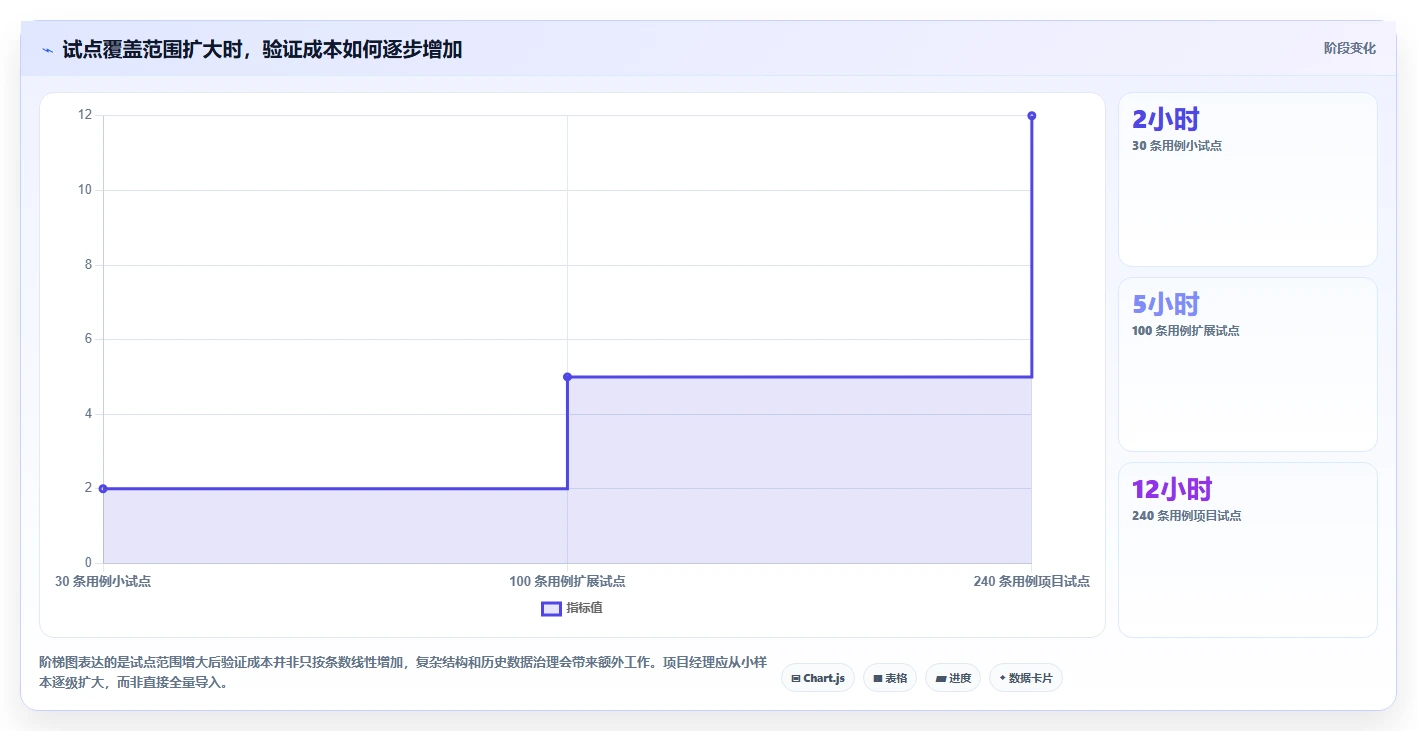Click the axis label 240 条用例项目试点
Viewport: 1417px width, 731px height.
[1031, 581]
